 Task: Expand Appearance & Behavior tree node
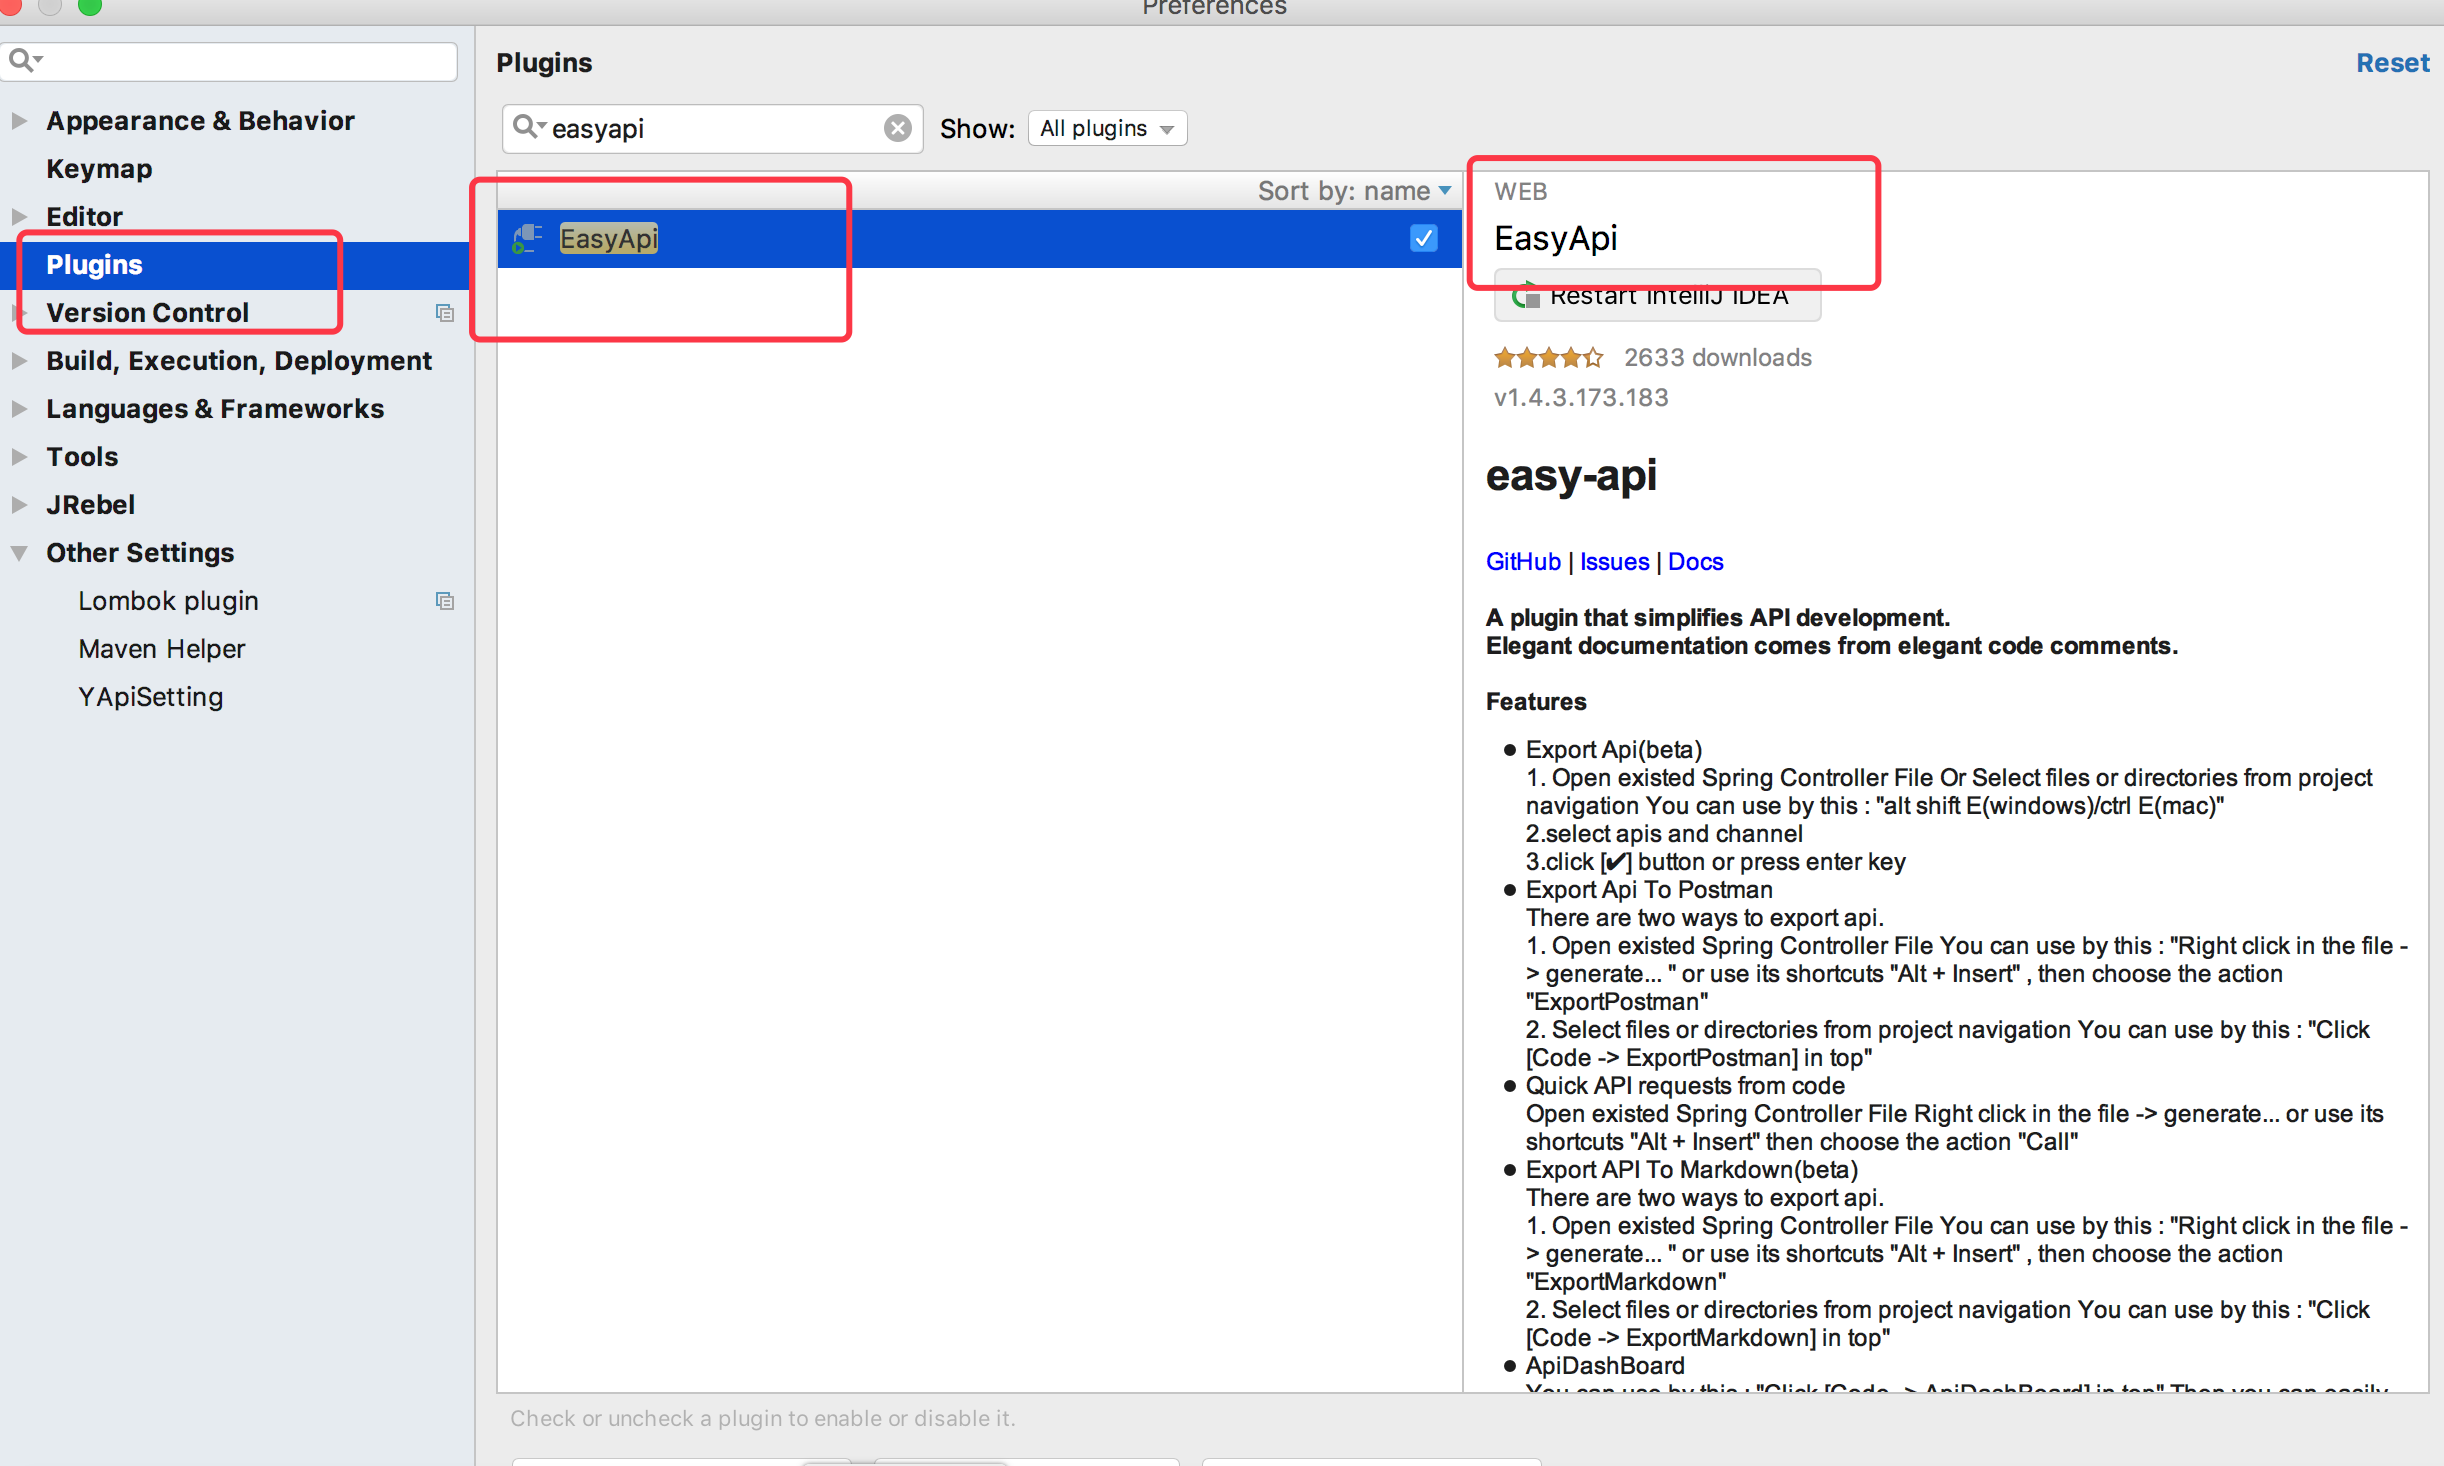[x=18, y=121]
